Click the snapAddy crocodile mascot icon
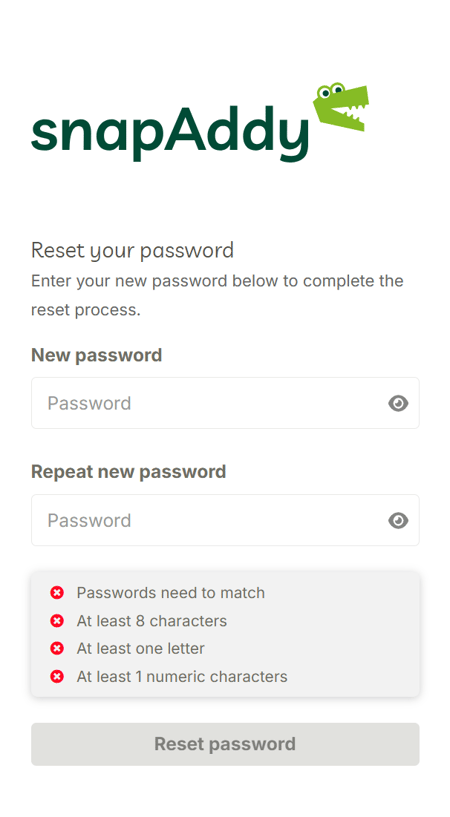Viewport: 450px width, 817px height. (341, 107)
